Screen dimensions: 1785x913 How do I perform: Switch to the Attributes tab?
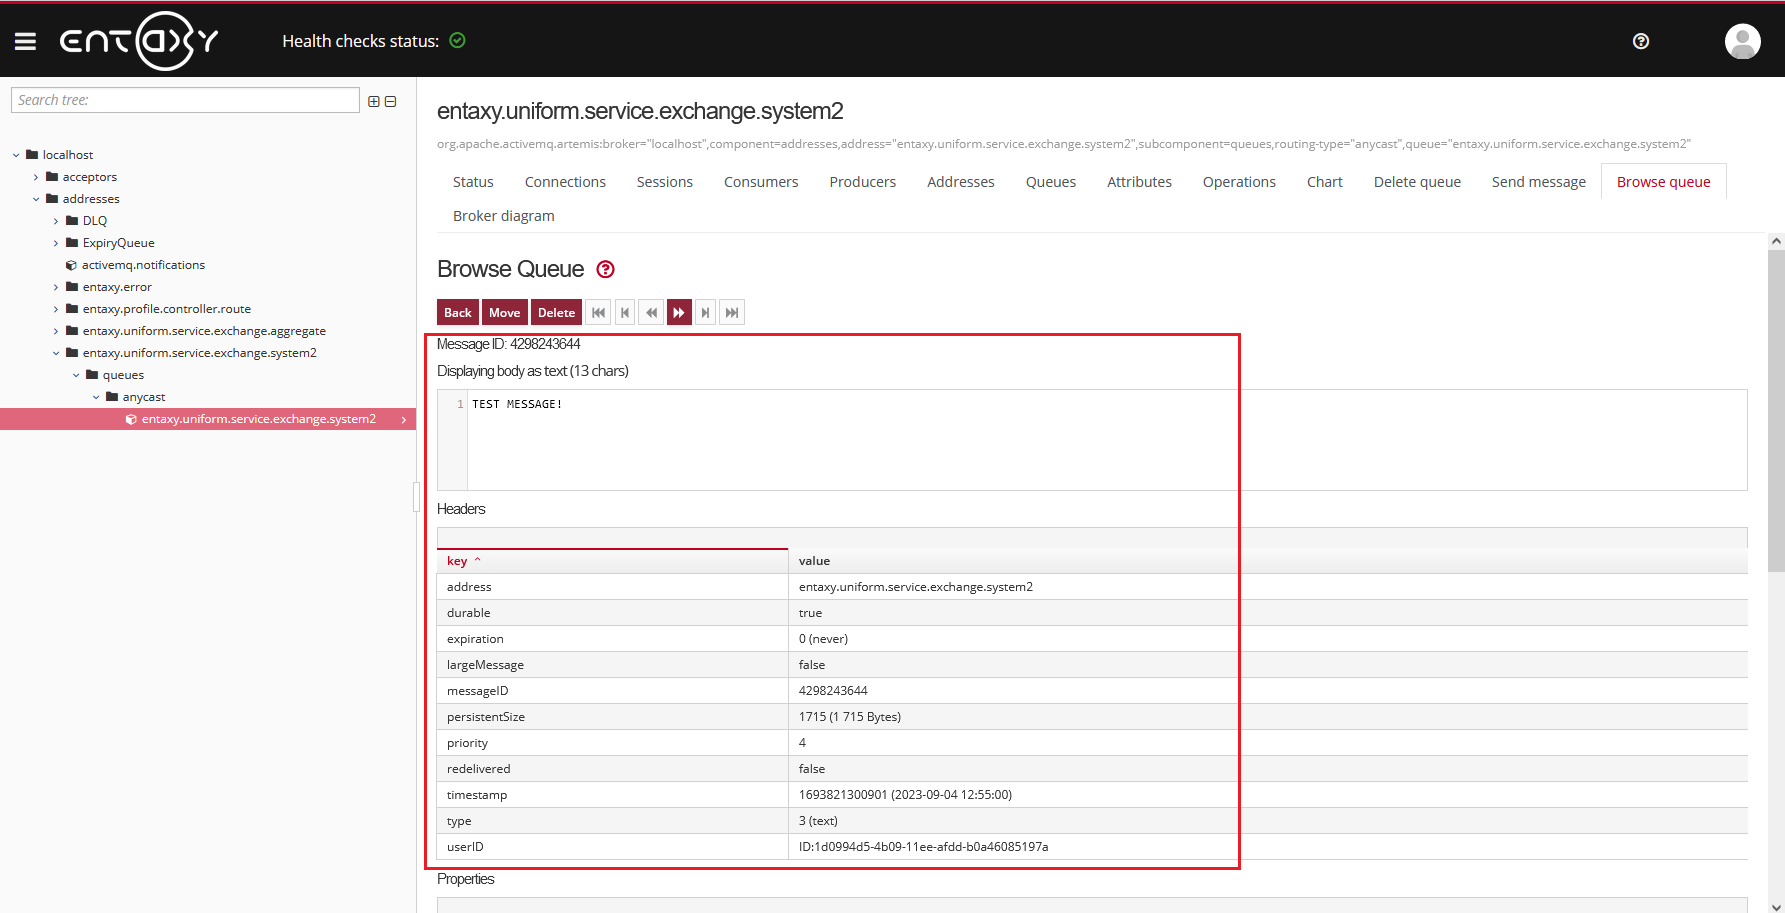pyautogui.click(x=1139, y=181)
